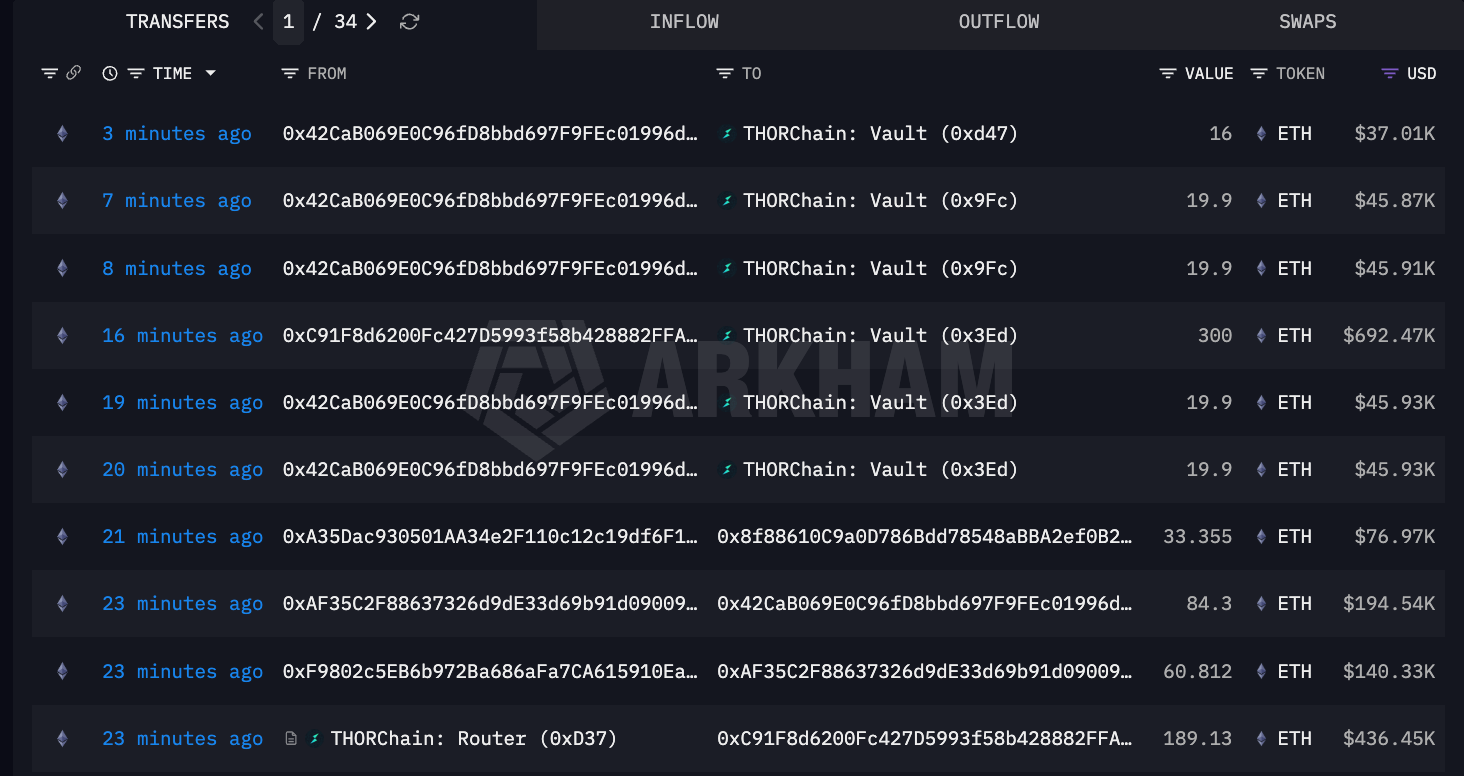
Task: Open THORChain: Vault (0x3Ed) in 16 minutes row
Action: 880,336
